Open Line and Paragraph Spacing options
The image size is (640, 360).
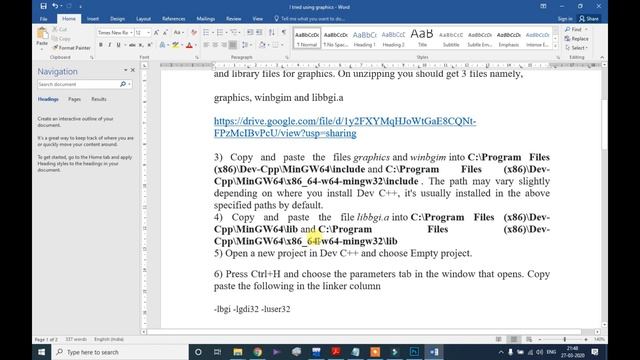coord(245,45)
